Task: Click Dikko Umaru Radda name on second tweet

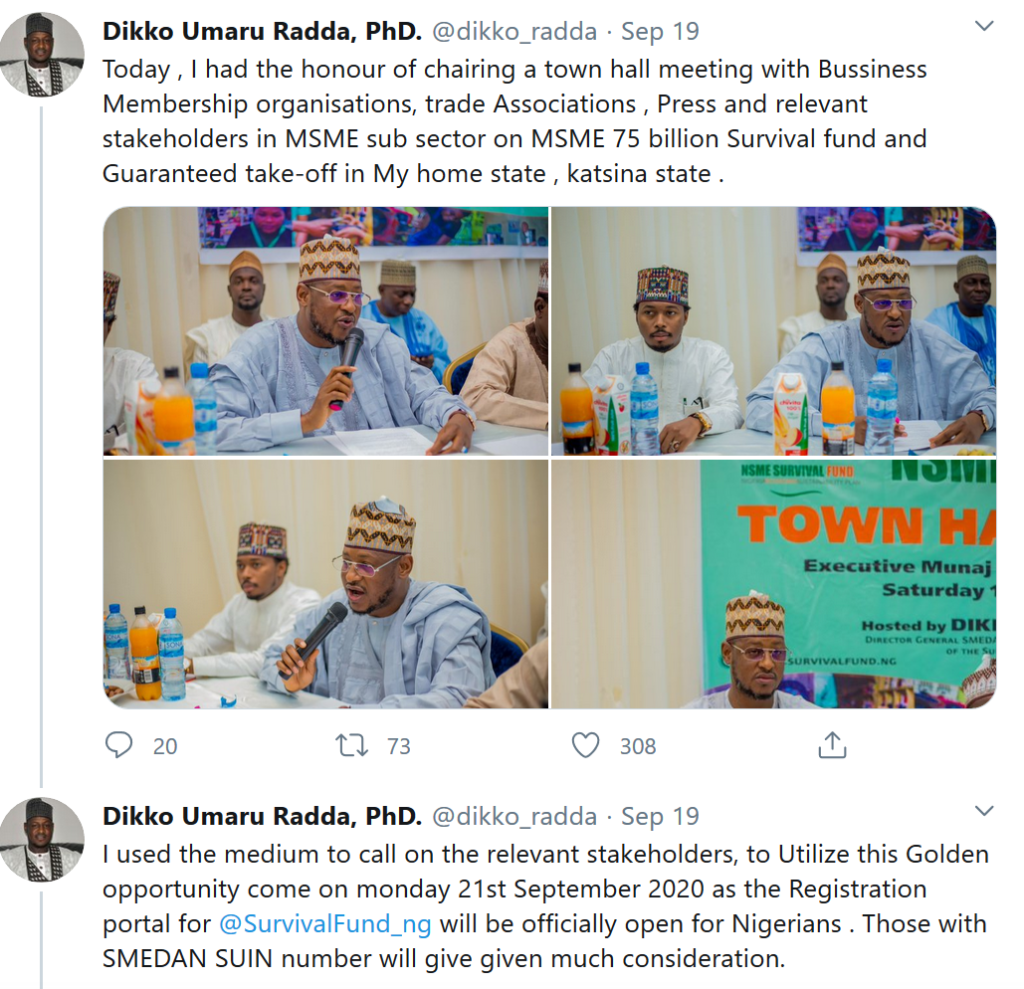Action: (262, 816)
